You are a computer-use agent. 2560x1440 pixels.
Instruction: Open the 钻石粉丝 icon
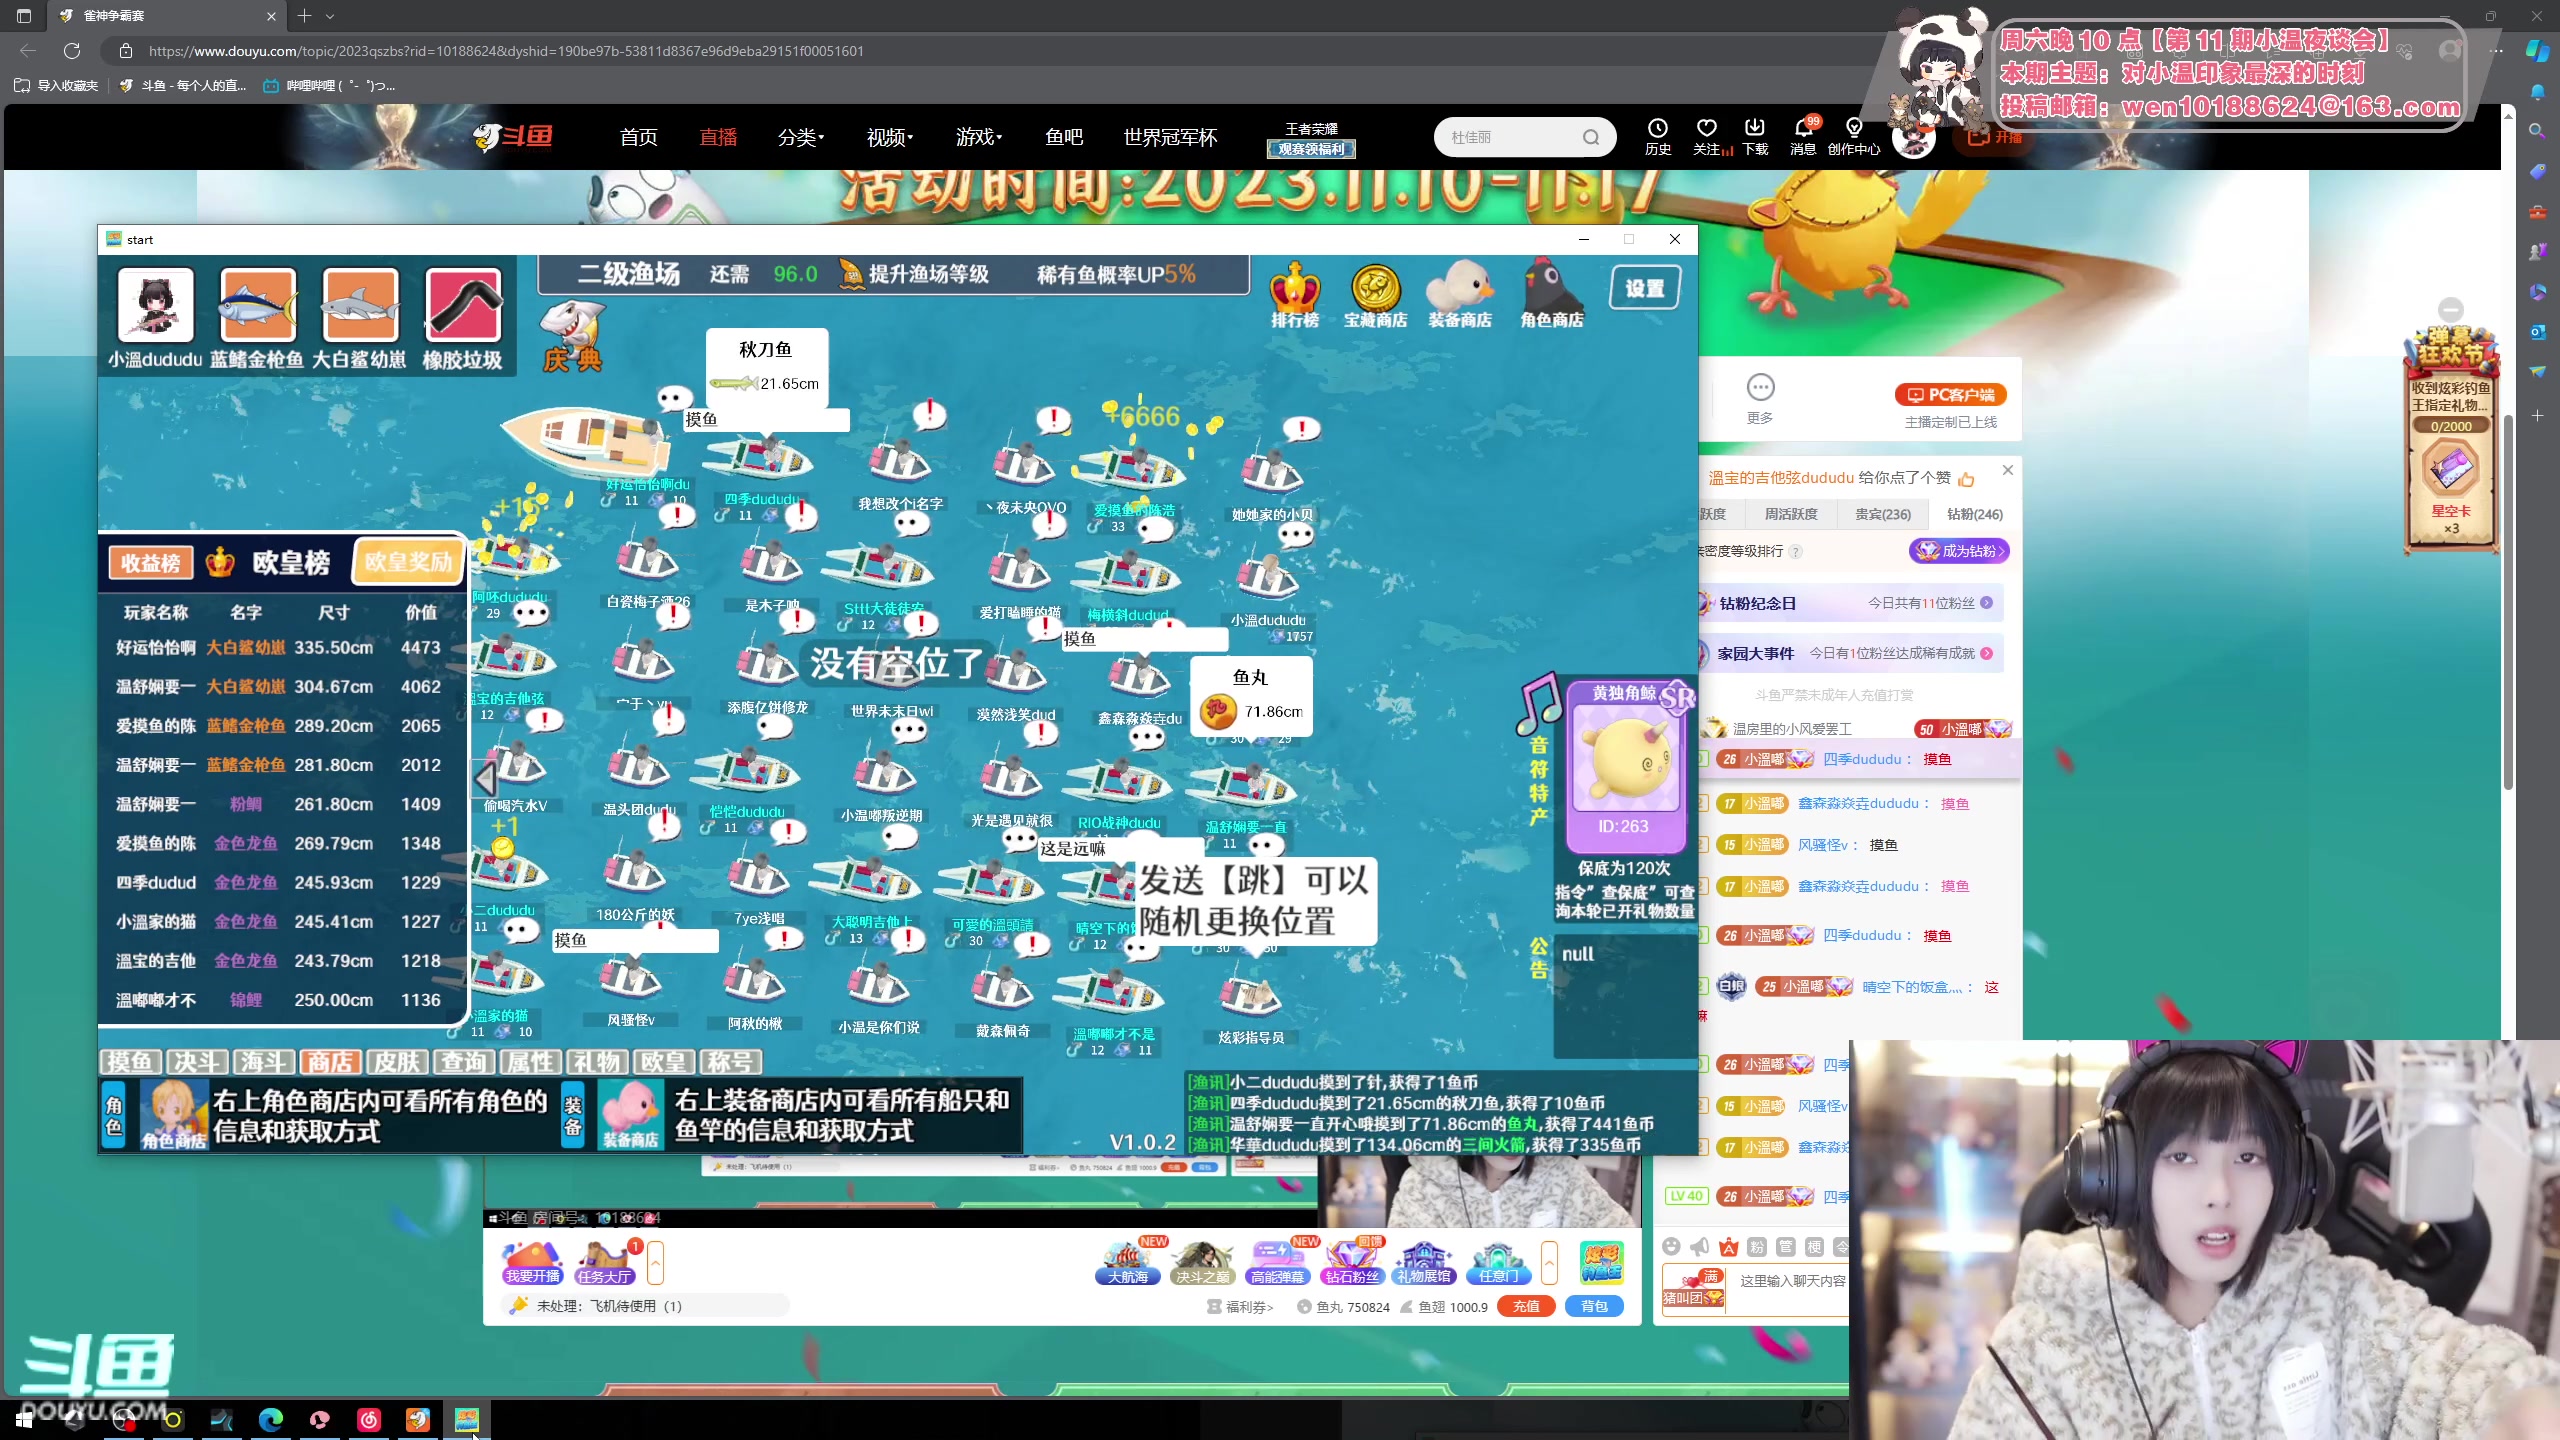point(1352,1262)
